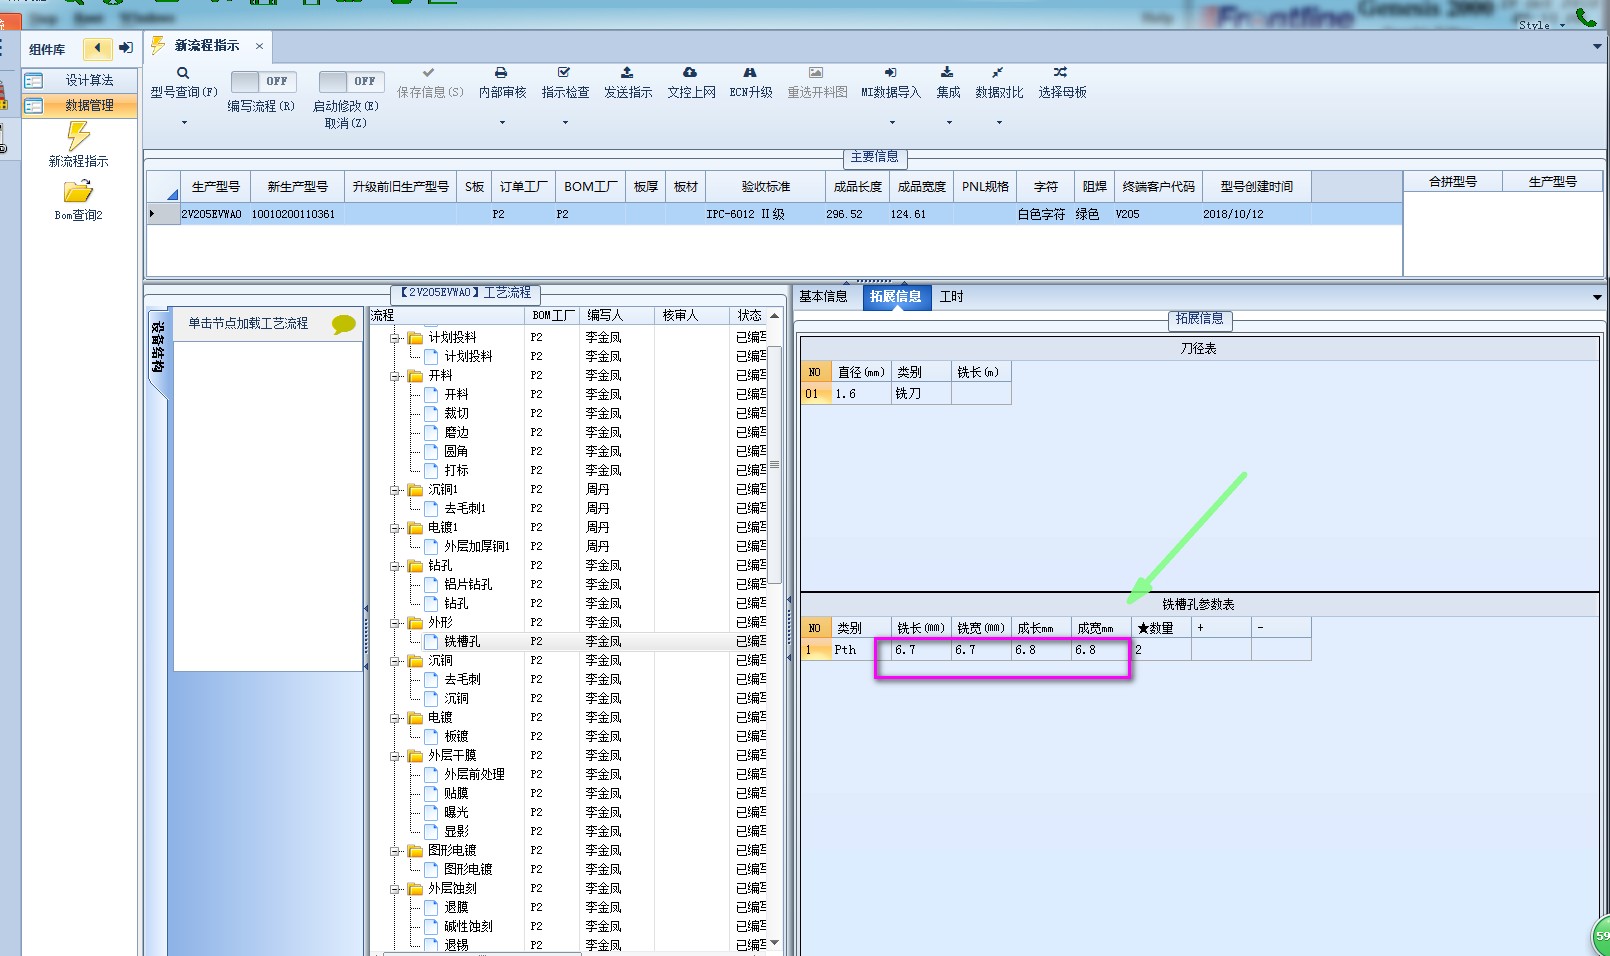This screenshot has height=956, width=1610.
Task: Switch to the 工时 tab
Action: [952, 296]
